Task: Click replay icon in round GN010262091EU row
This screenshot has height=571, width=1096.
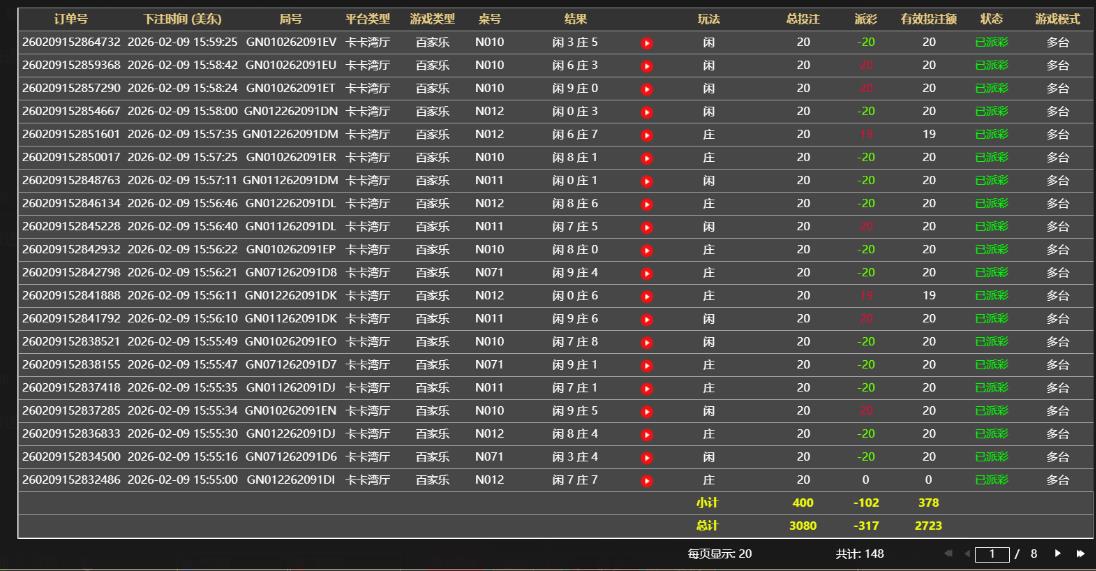Action: pos(646,66)
